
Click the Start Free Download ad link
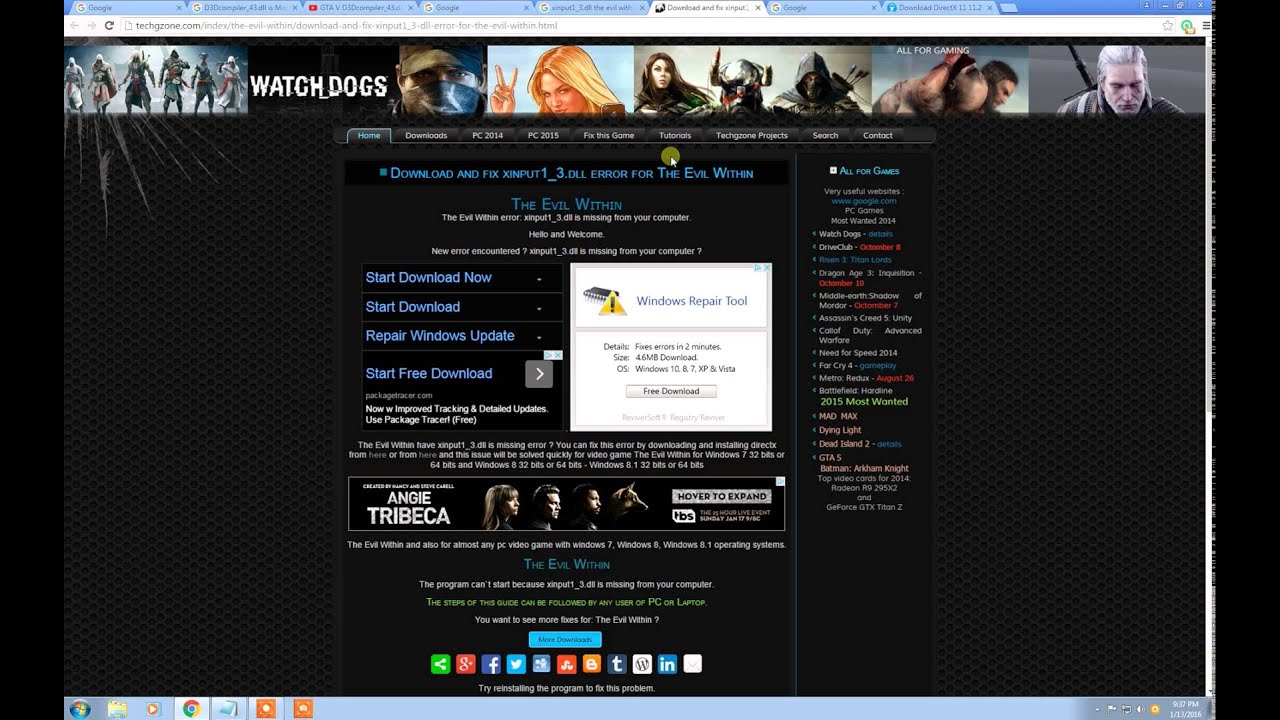[x=428, y=373]
